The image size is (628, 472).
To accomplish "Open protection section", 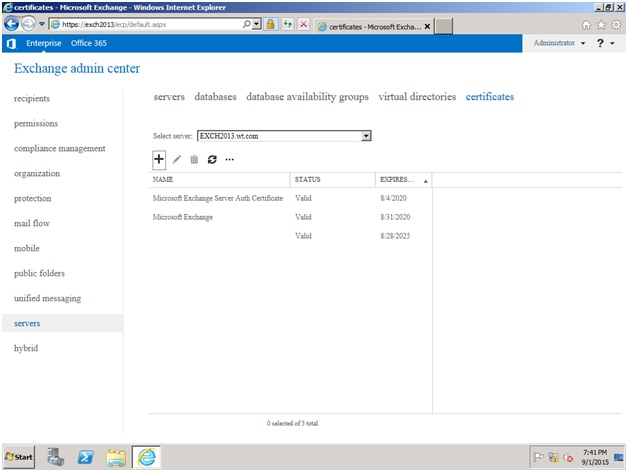I will (x=32, y=198).
